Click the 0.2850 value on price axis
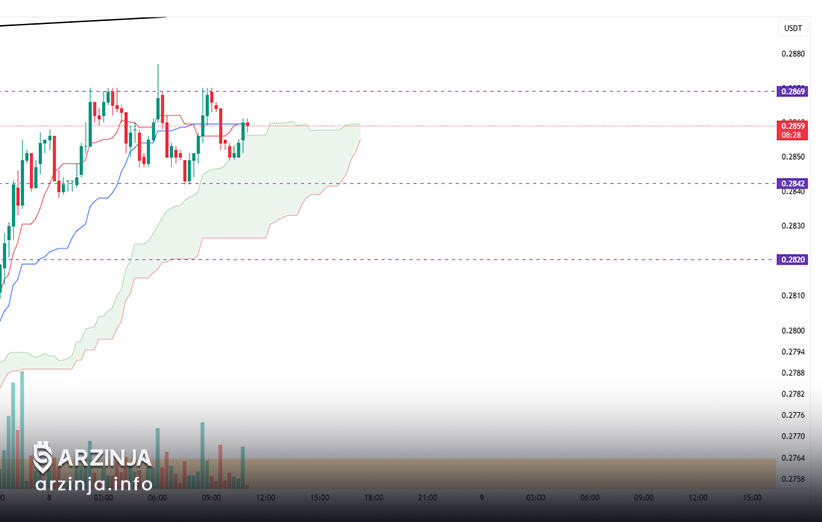 click(793, 157)
